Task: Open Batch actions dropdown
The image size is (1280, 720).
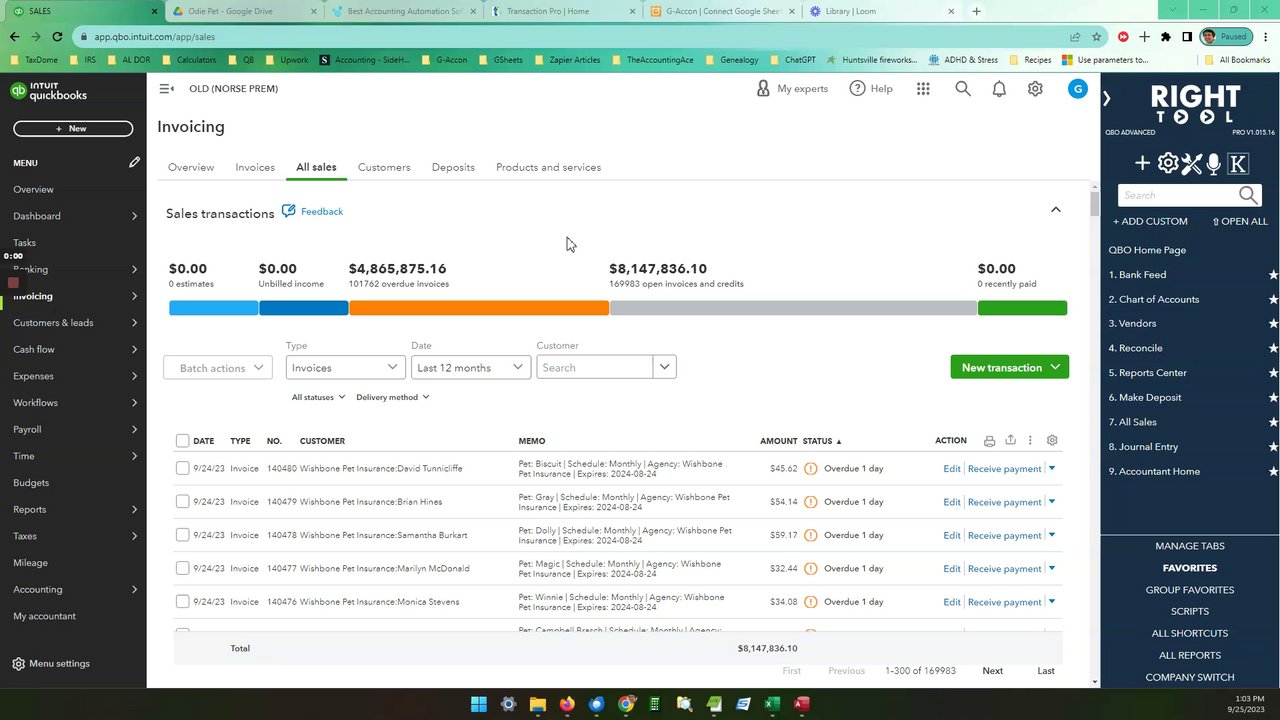Action: [x=218, y=368]
